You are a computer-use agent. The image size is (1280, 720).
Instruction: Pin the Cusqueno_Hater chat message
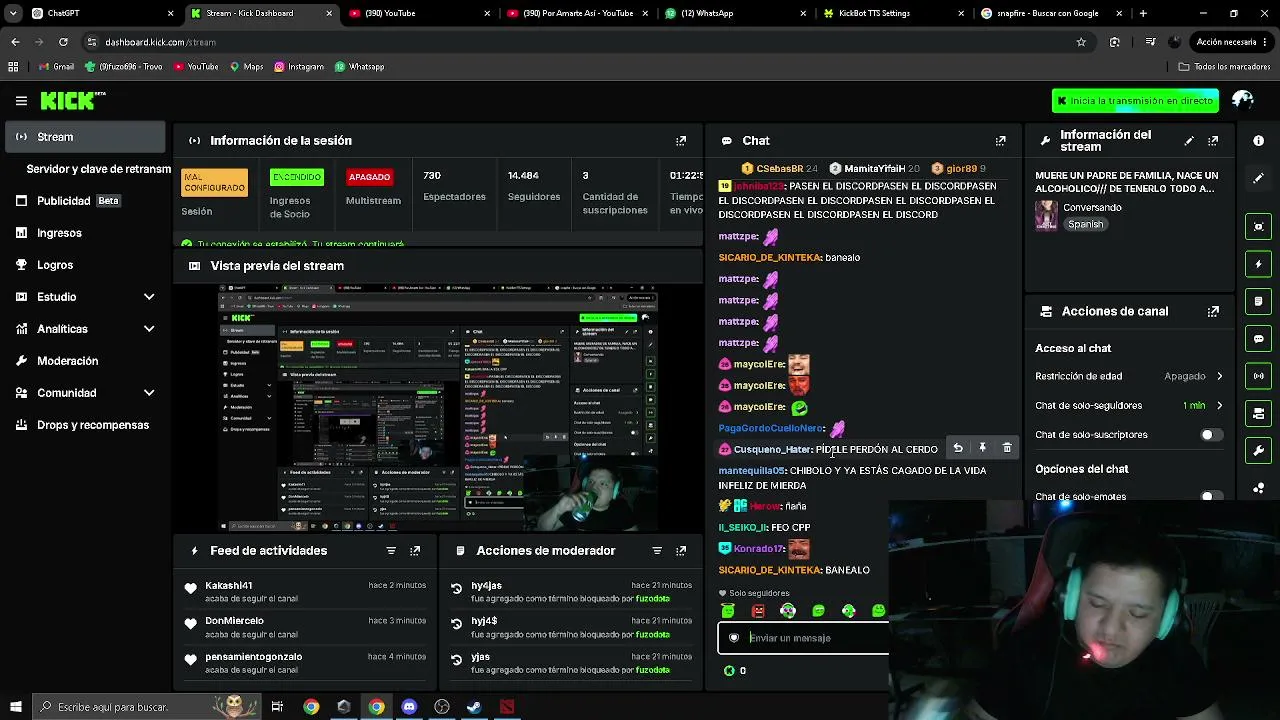pos(982,448)
